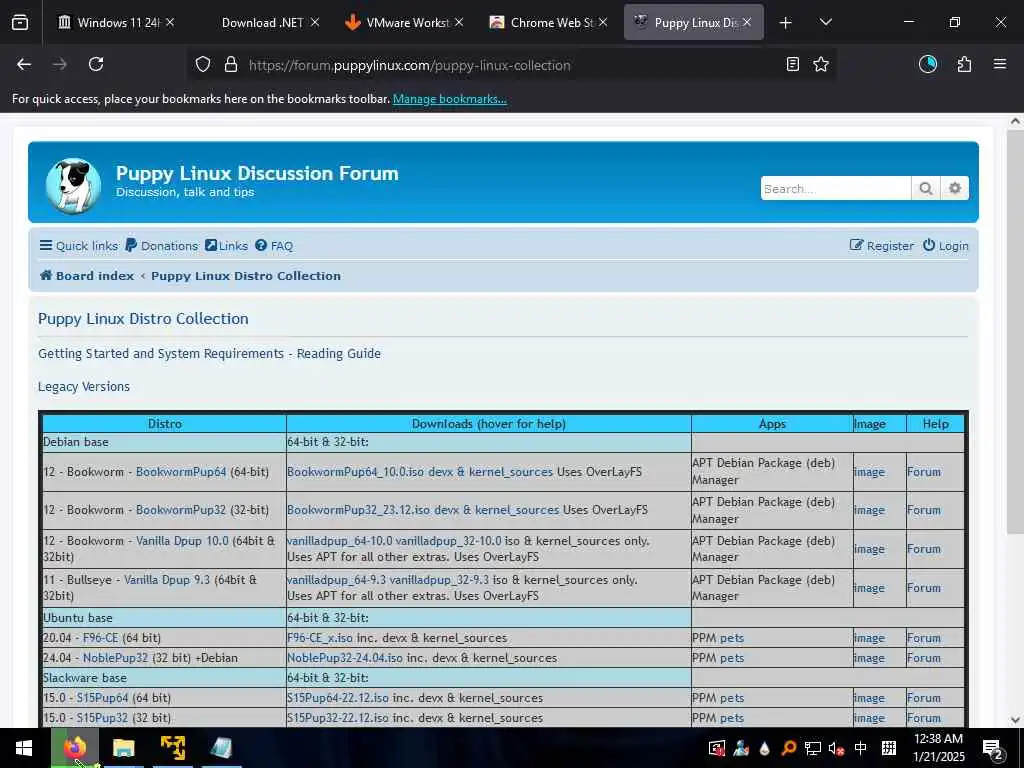
Task: Open Windows Start menu
Action: click(24, 748)
